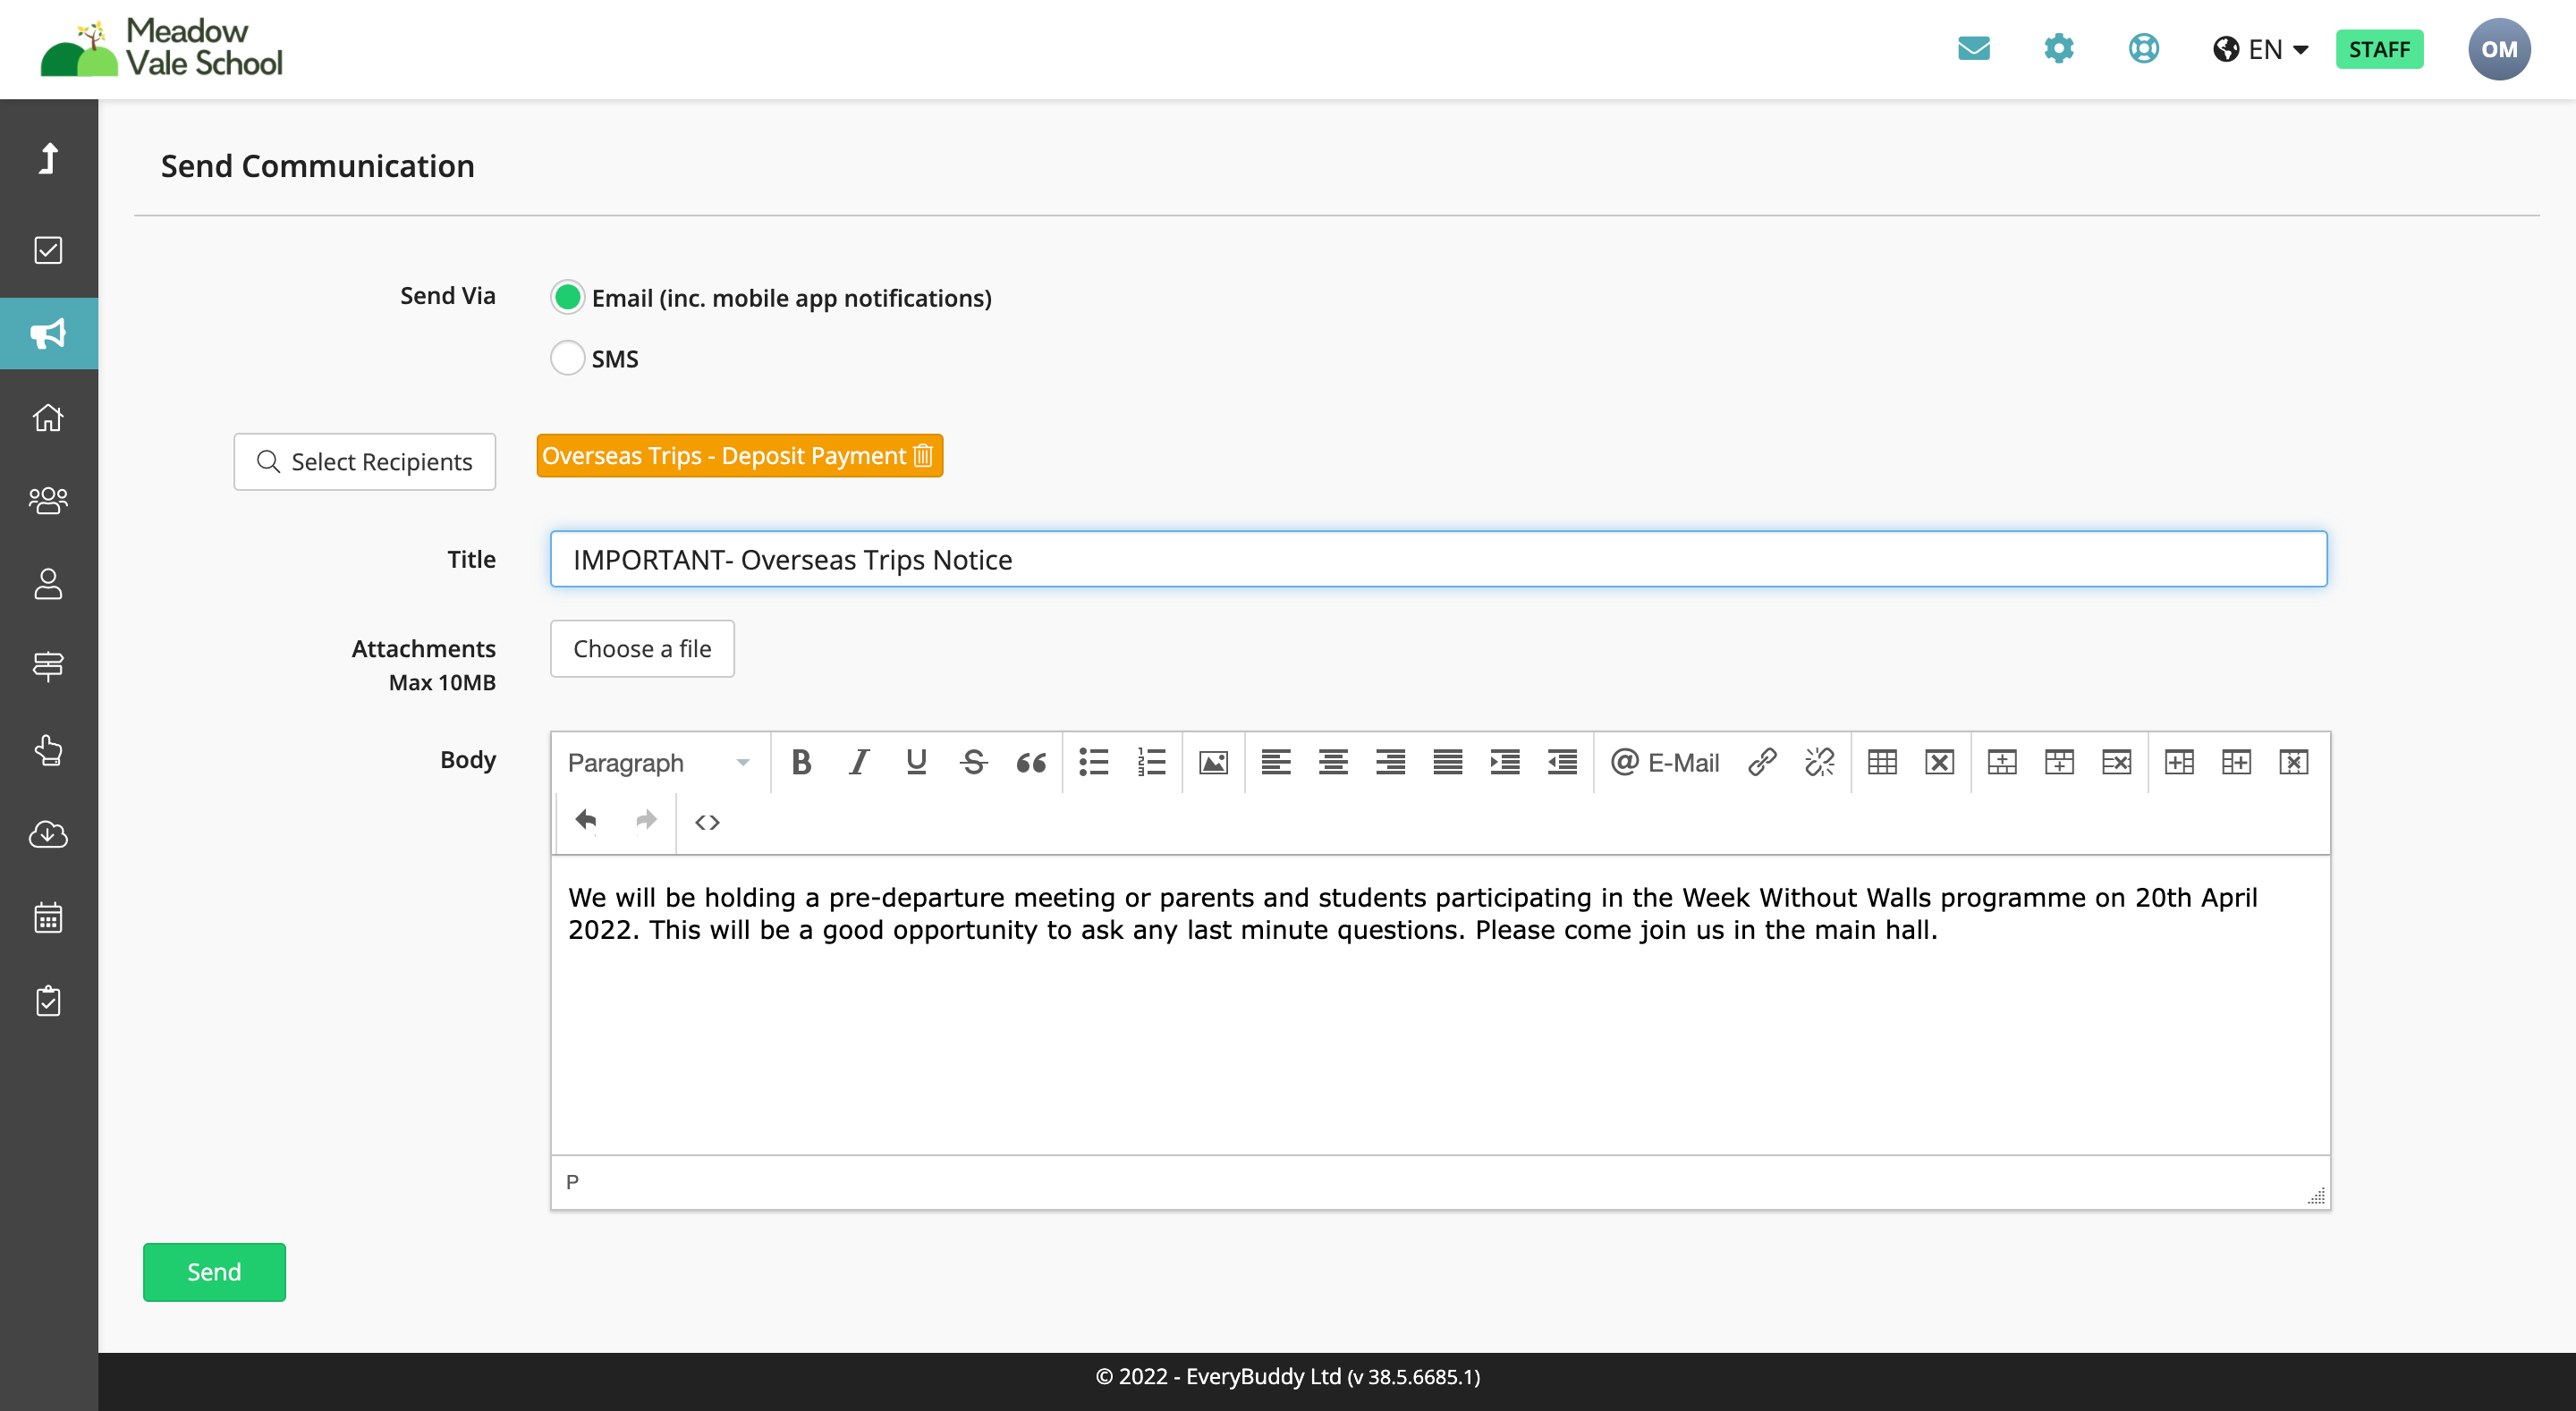The image size is (2576, 1411).
Task: Click inside the body text area
Action: pos(1440,1005)
